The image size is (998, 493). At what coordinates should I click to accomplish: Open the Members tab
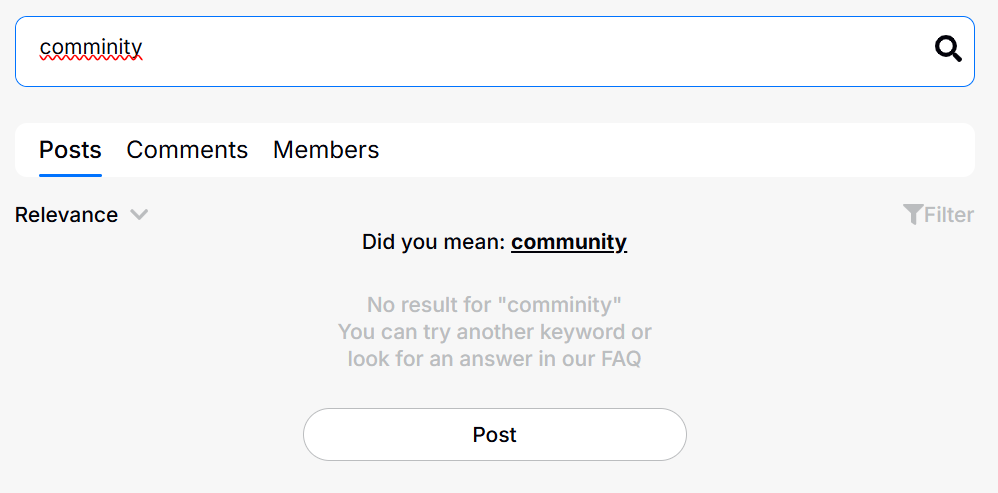click(326, 150)
